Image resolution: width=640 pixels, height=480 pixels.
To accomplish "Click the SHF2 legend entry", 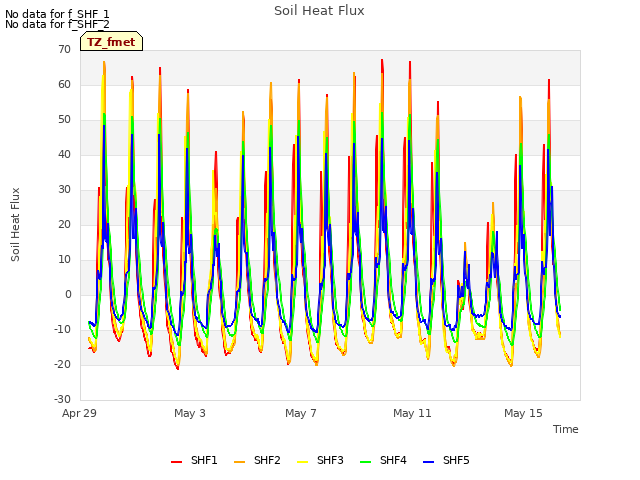I will [257, 460].
